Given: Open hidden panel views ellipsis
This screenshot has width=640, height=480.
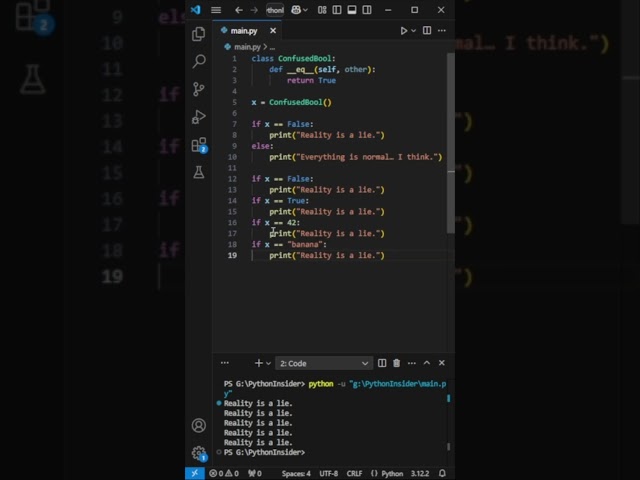Looking at the screenshot, I should pyautogui.click(x=225, y=363).
